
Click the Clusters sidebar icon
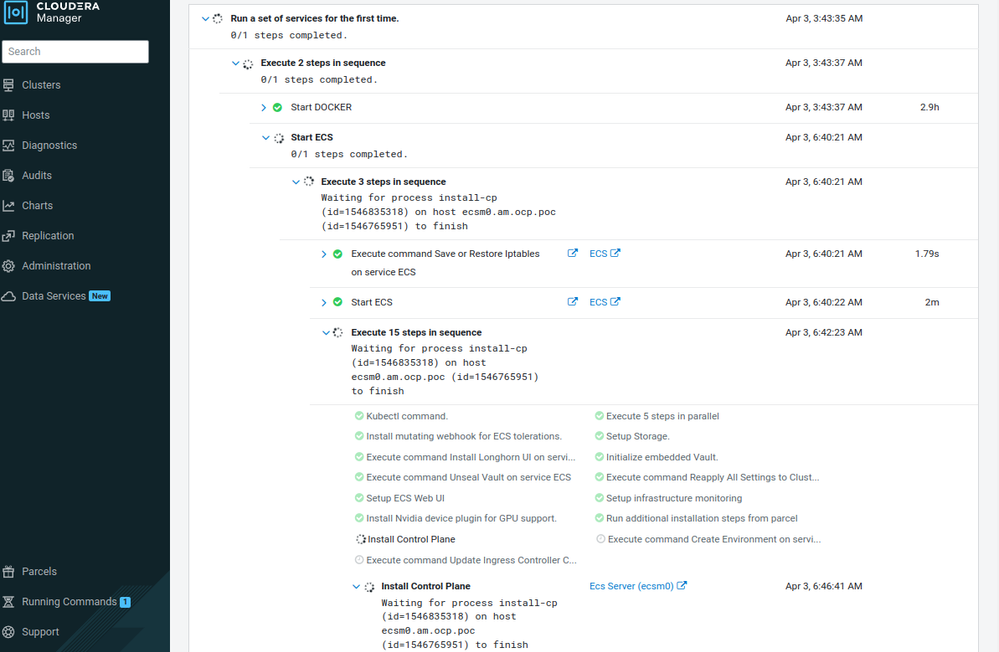pyautogui.click(x=8, y=85)
